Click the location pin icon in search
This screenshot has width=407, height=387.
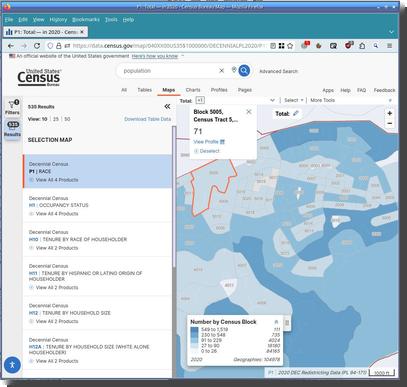point(234,70)
